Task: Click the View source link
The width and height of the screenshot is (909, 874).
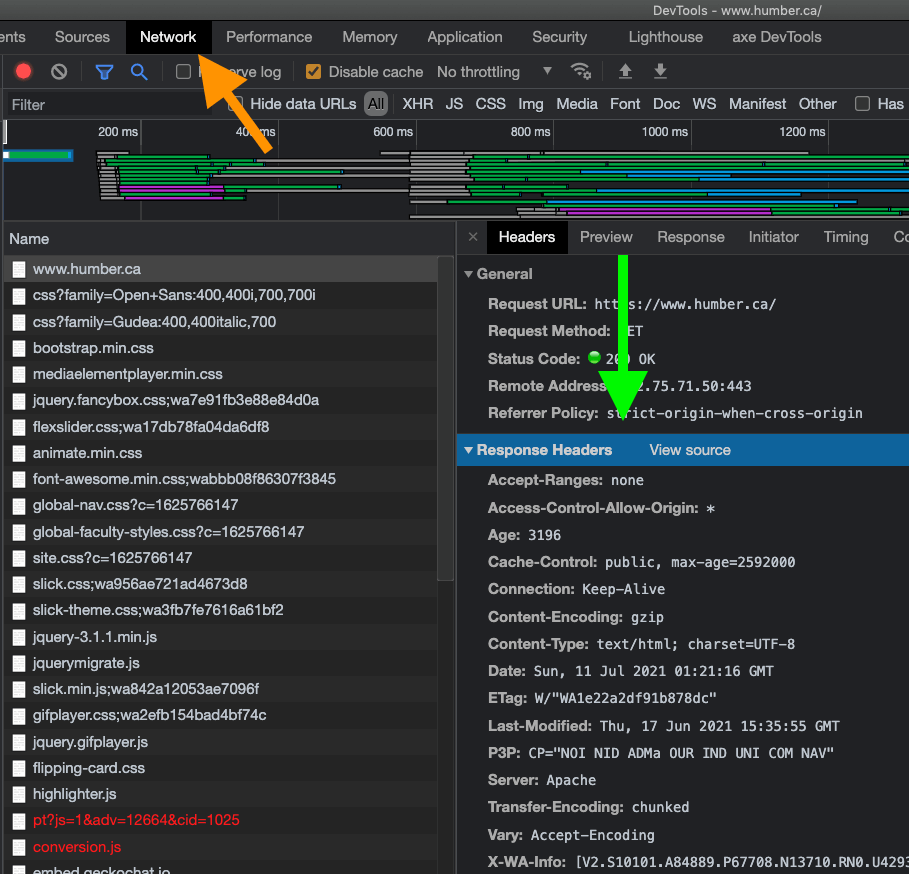Action: click(x=690, y=450)
